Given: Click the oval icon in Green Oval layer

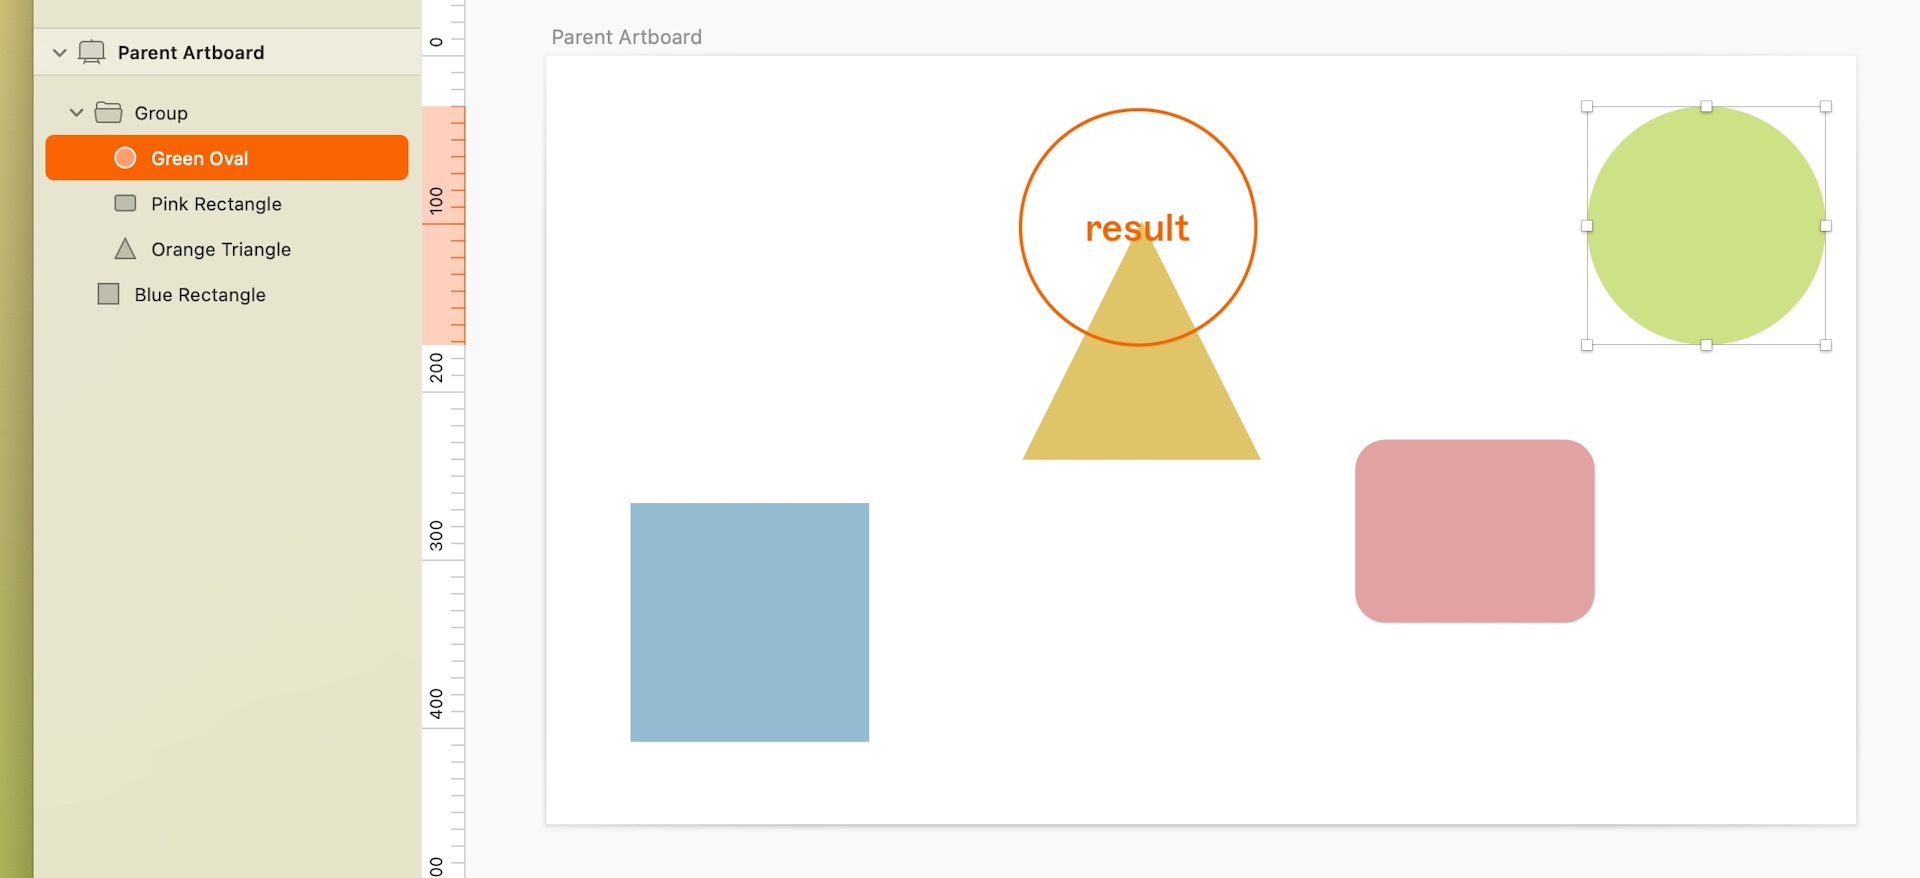Looking at the screenshot, I should pyautogui.click(x=125, y=158).
